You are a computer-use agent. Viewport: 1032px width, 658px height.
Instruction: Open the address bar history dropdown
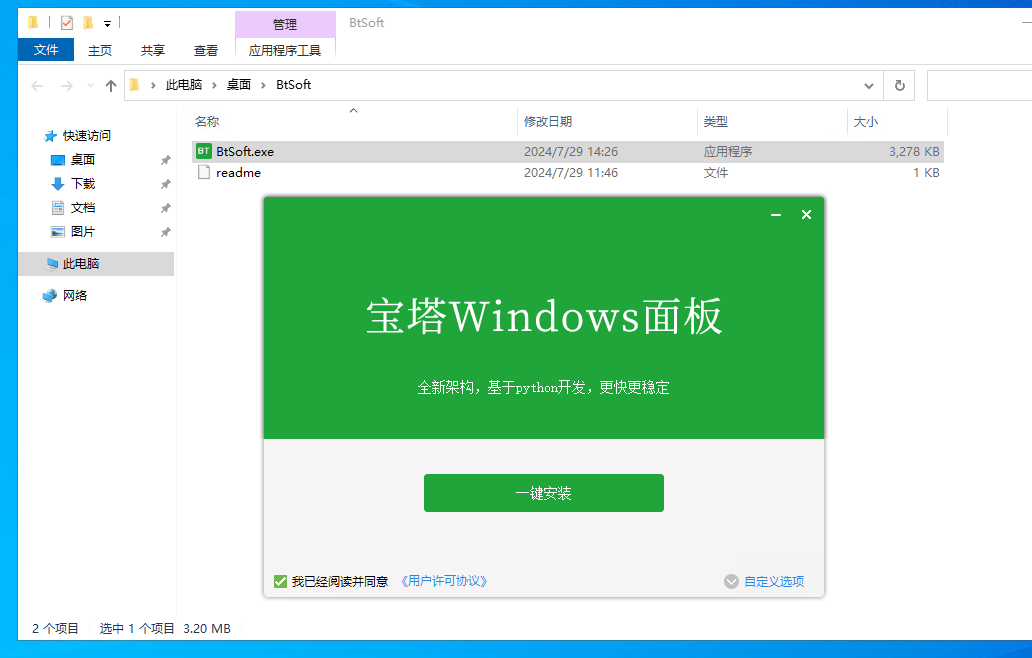coord(869,86)
